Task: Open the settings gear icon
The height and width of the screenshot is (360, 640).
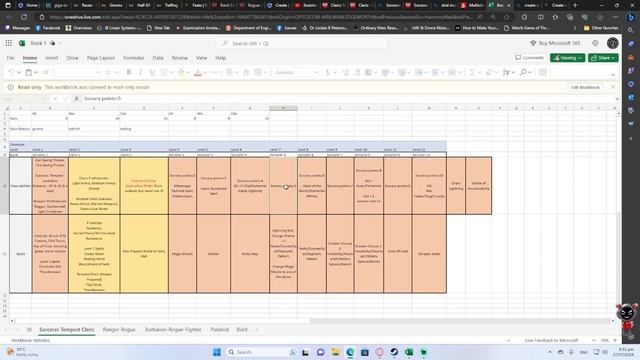Action: (x=595, y=43)
